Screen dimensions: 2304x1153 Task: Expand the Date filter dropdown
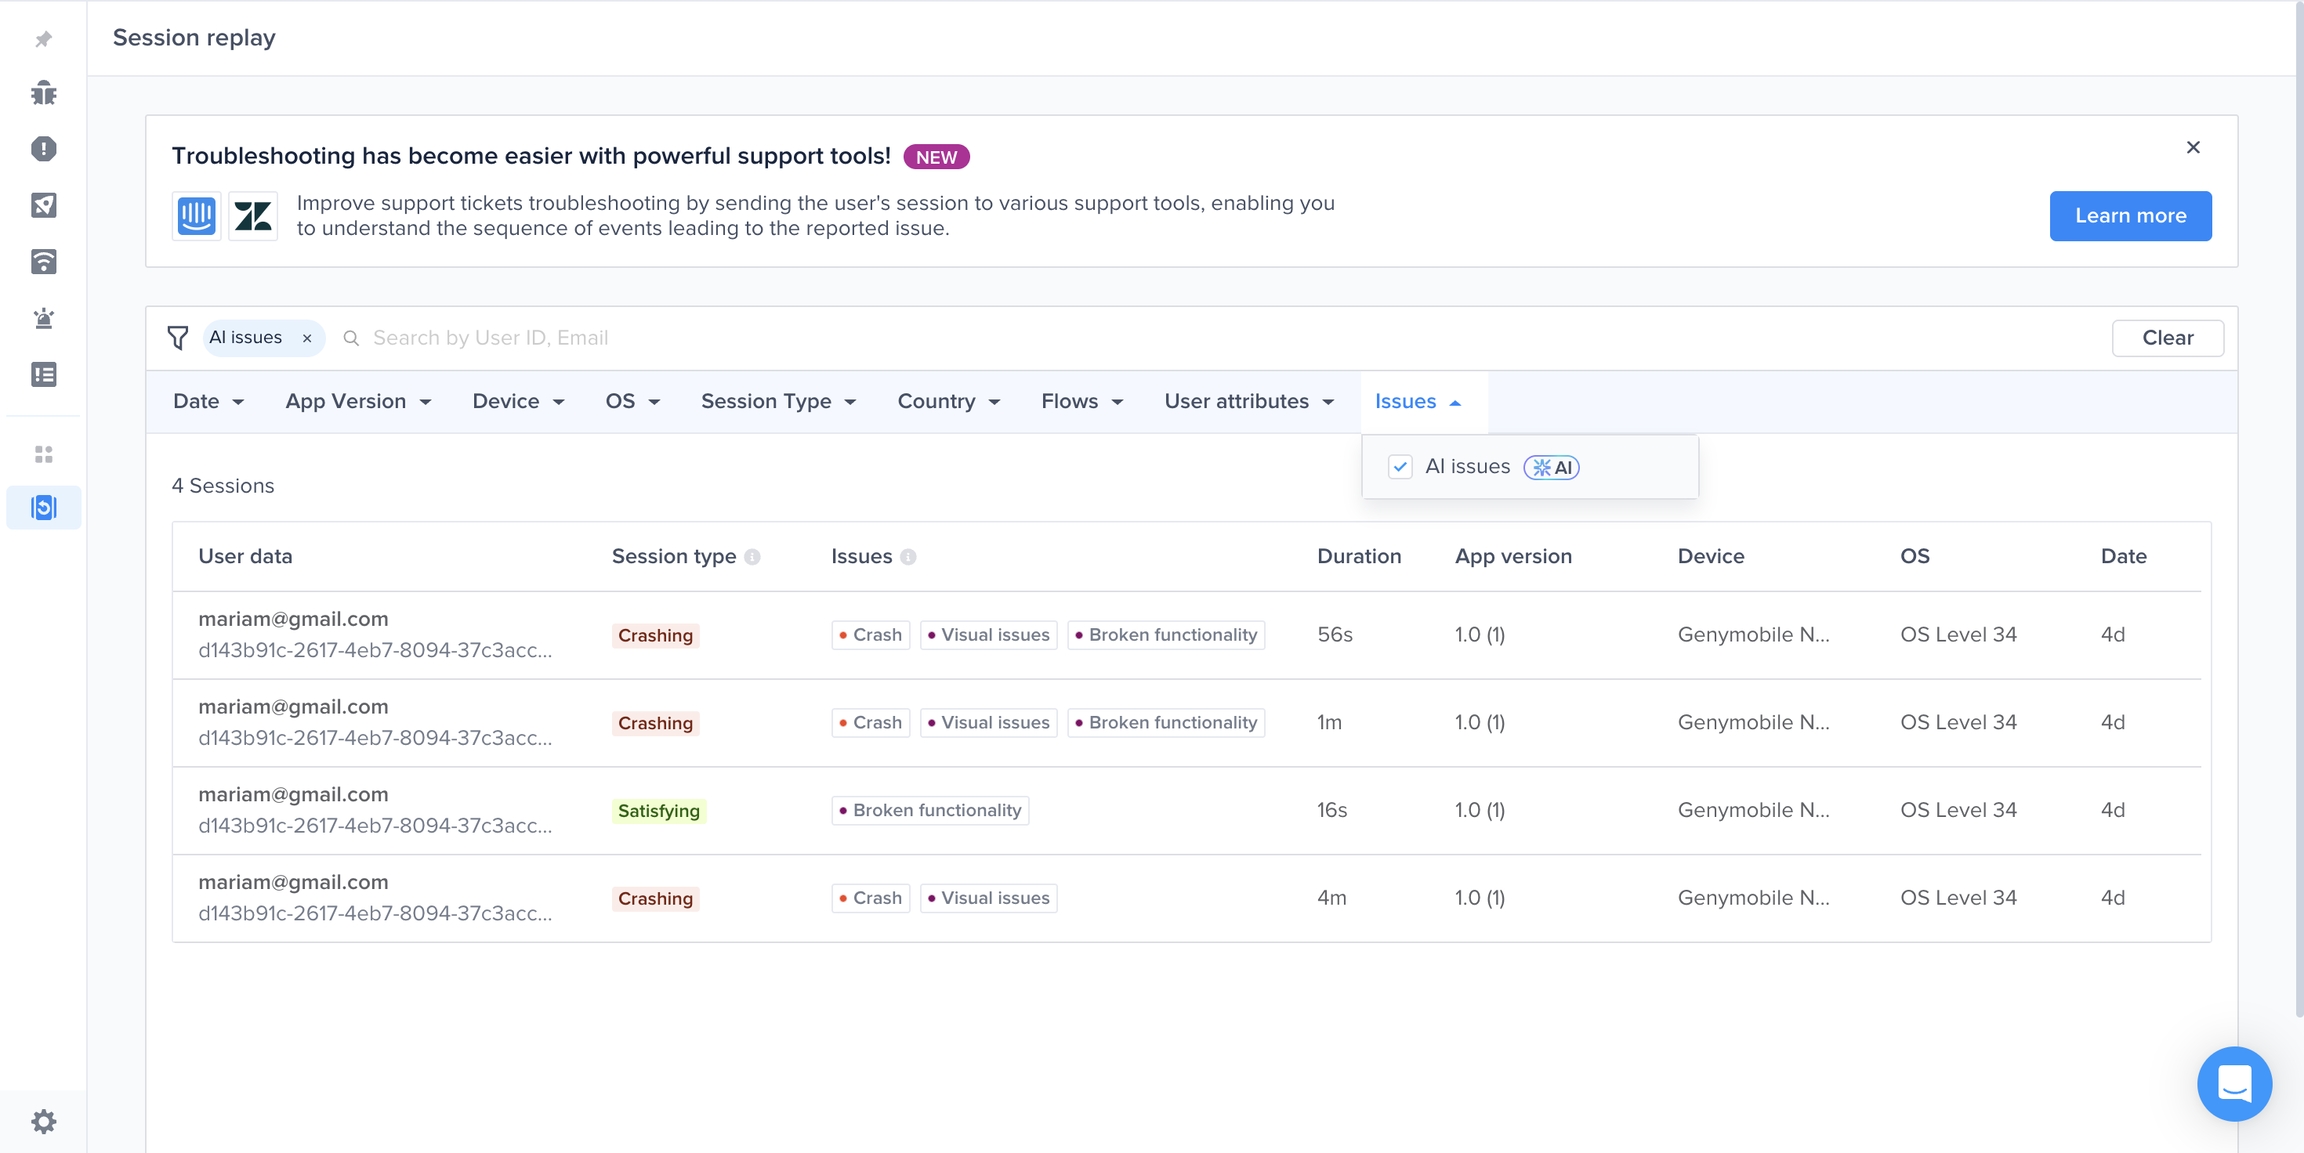pyautogui.click(x=208, y=402)
